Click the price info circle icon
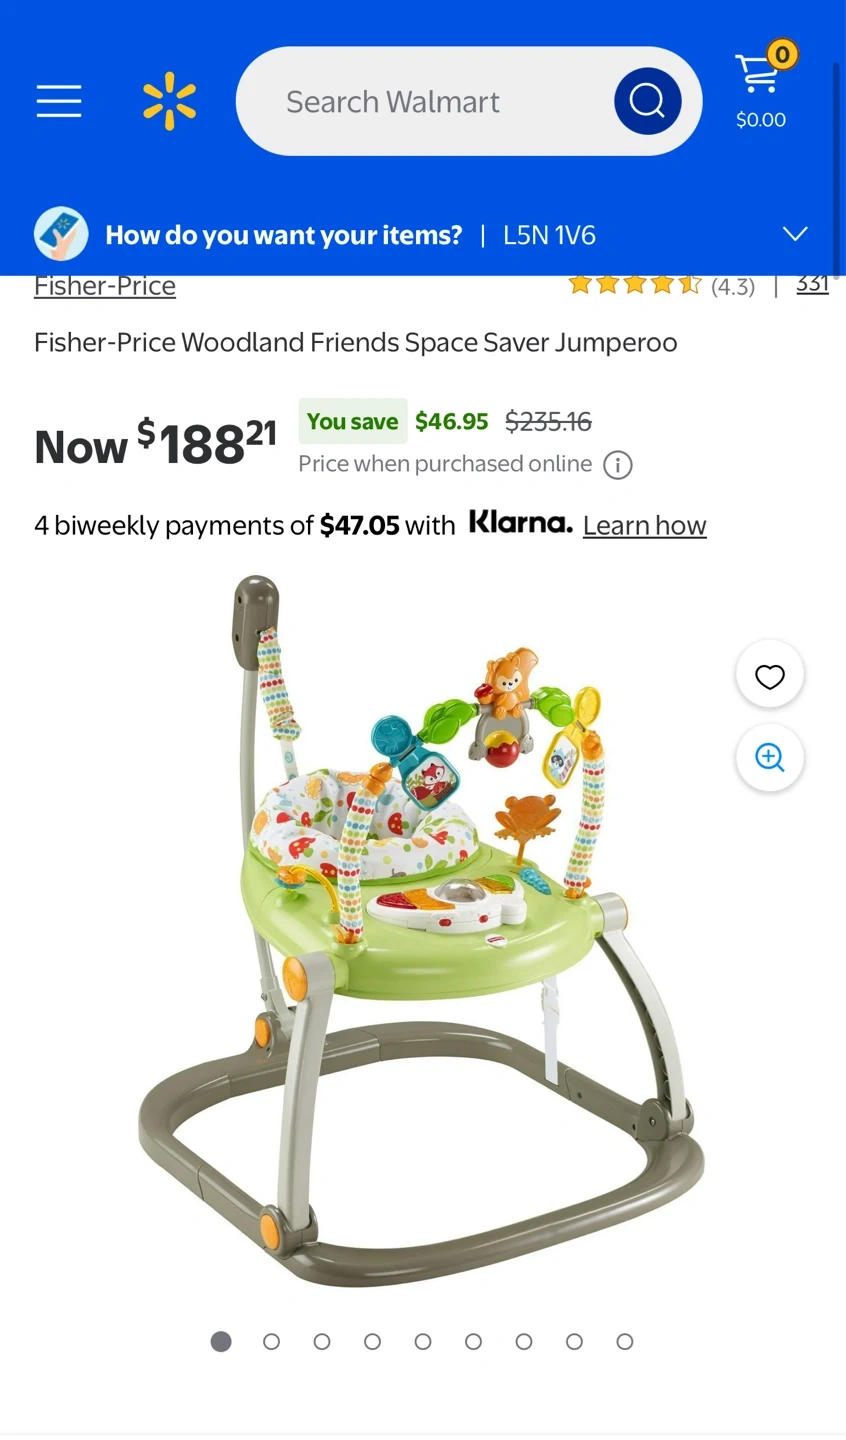 (x=618, y=465)
